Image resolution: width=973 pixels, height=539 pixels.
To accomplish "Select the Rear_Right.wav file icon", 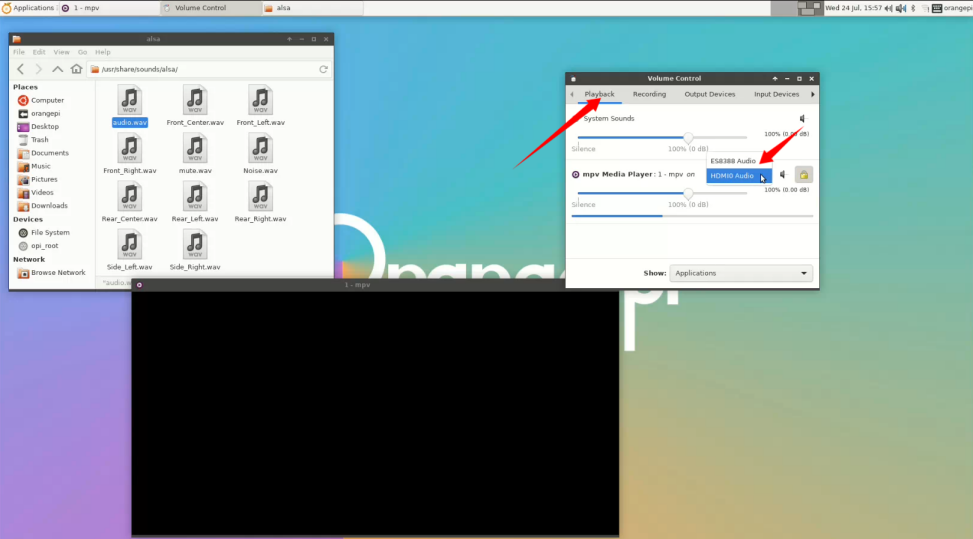I will (260, 197).
